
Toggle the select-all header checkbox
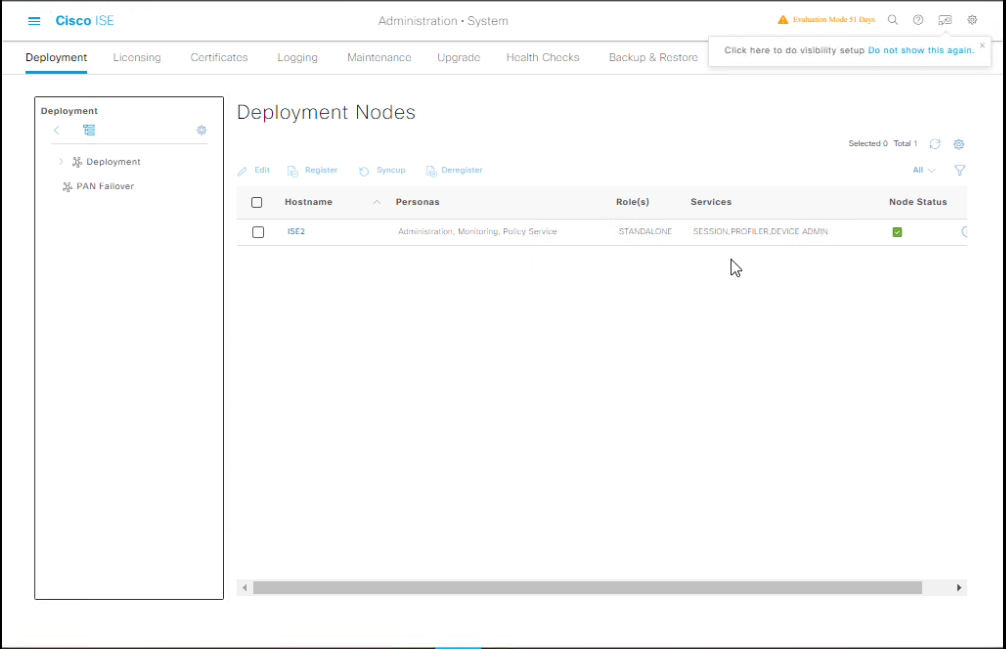click(x=257, y=202)
